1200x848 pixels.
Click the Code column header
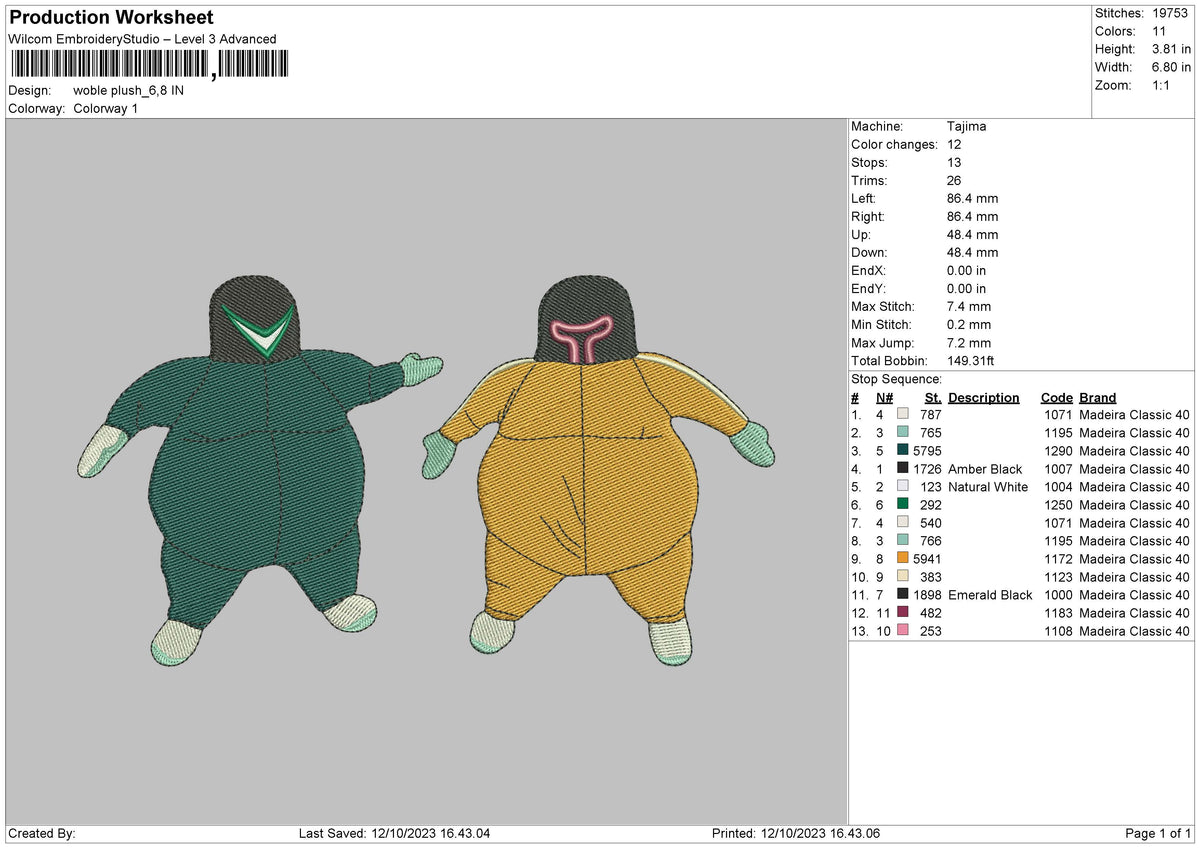(1057, 398)
